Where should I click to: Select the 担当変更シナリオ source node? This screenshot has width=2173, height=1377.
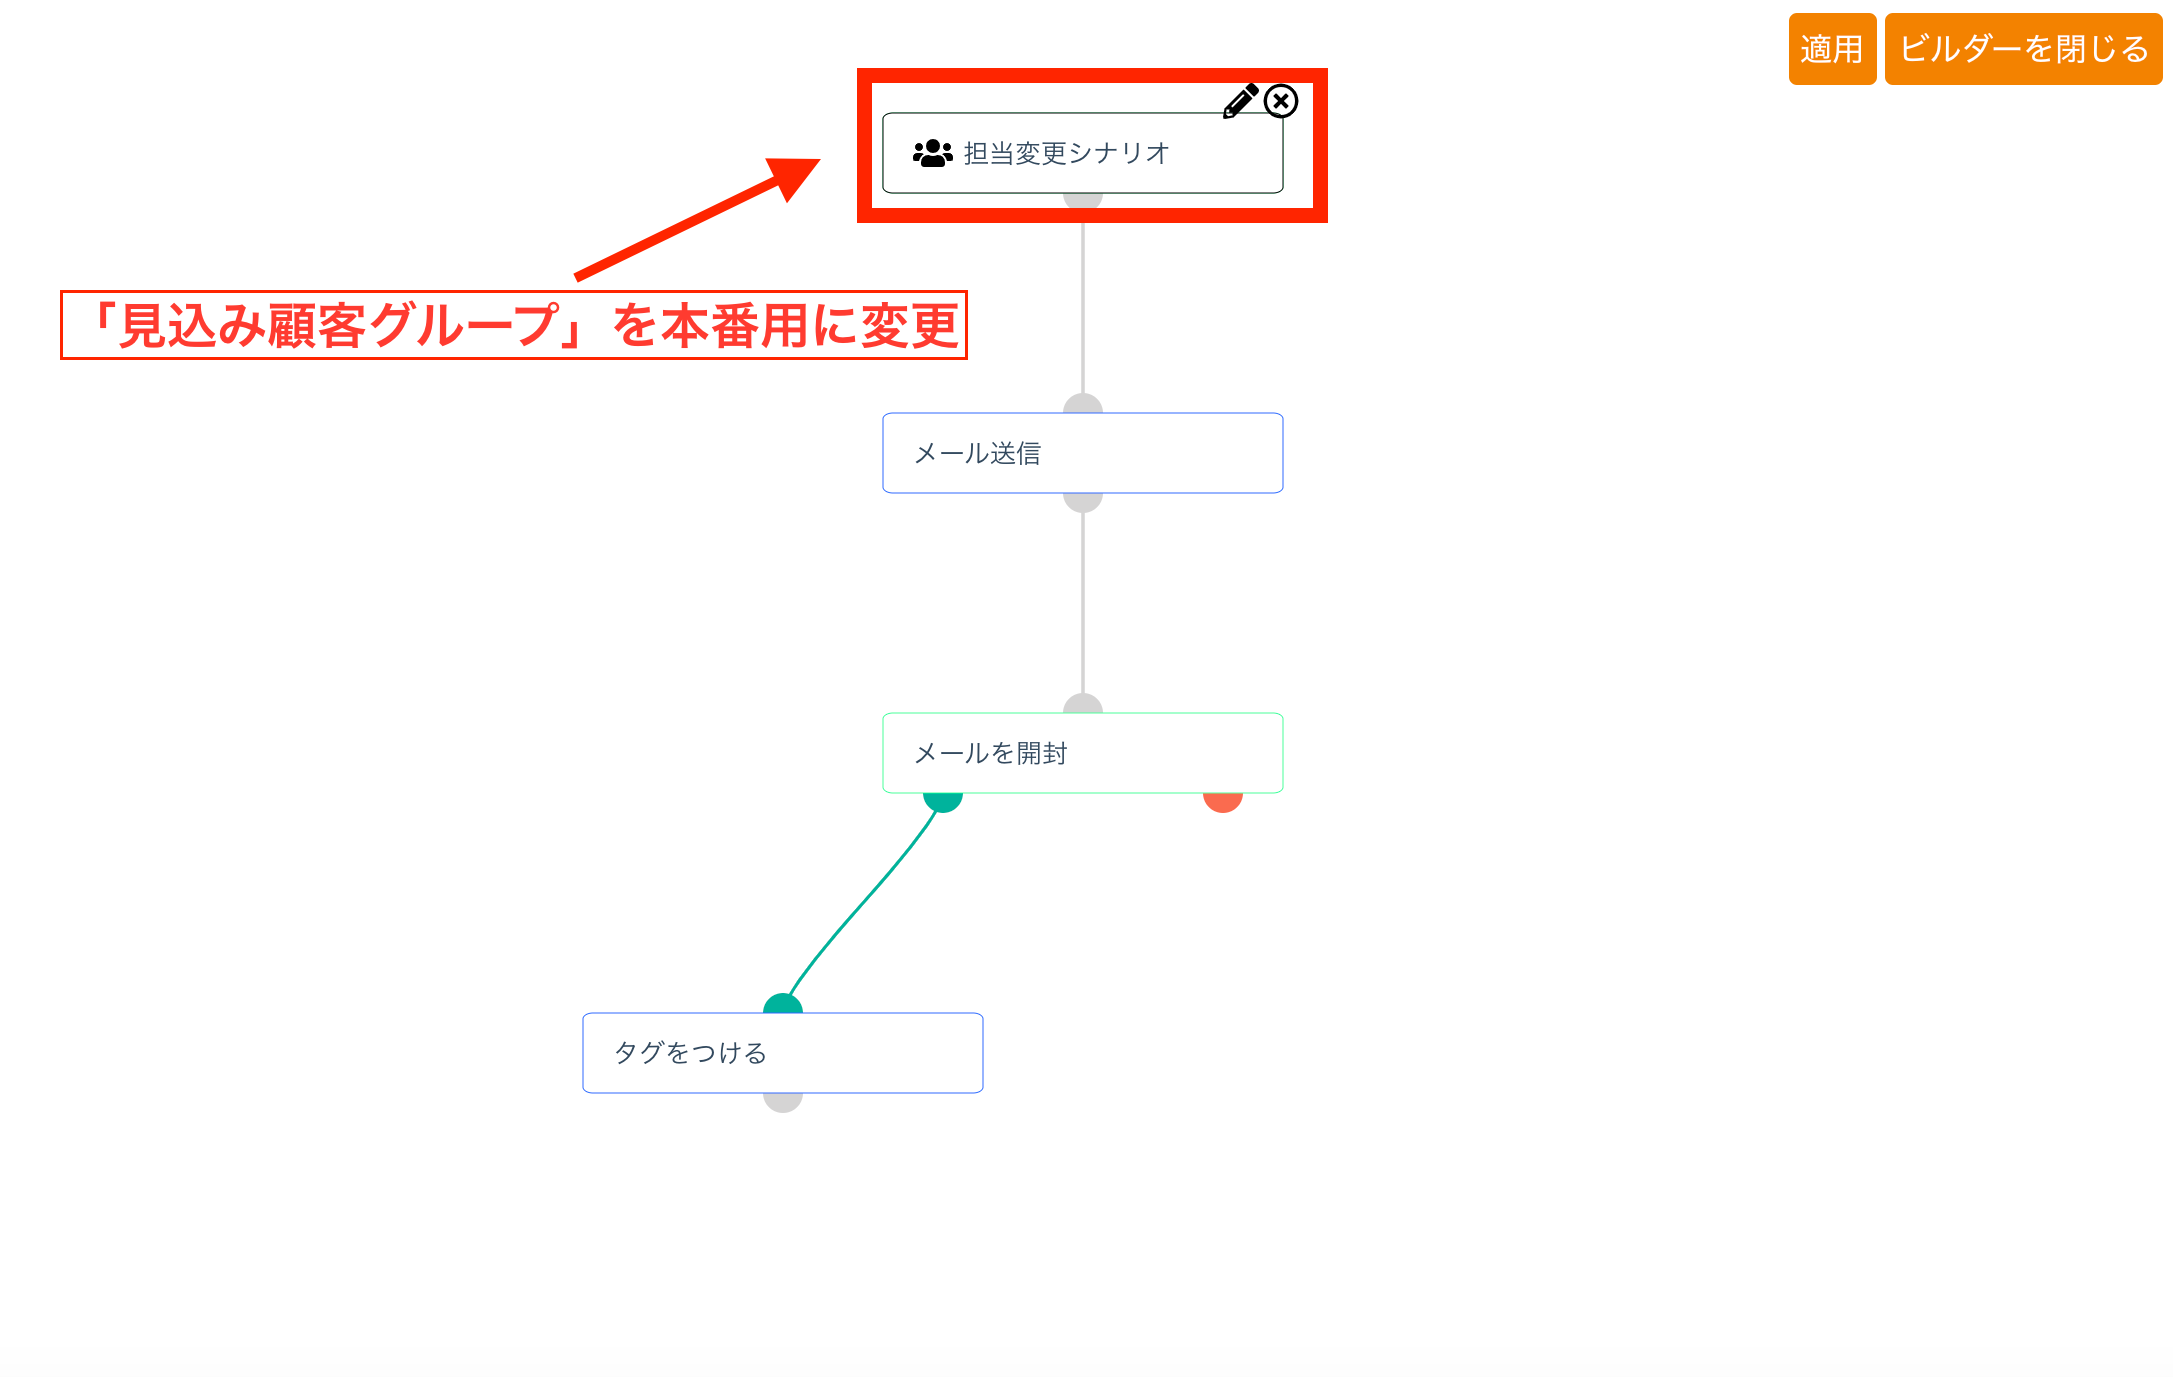1082,153
